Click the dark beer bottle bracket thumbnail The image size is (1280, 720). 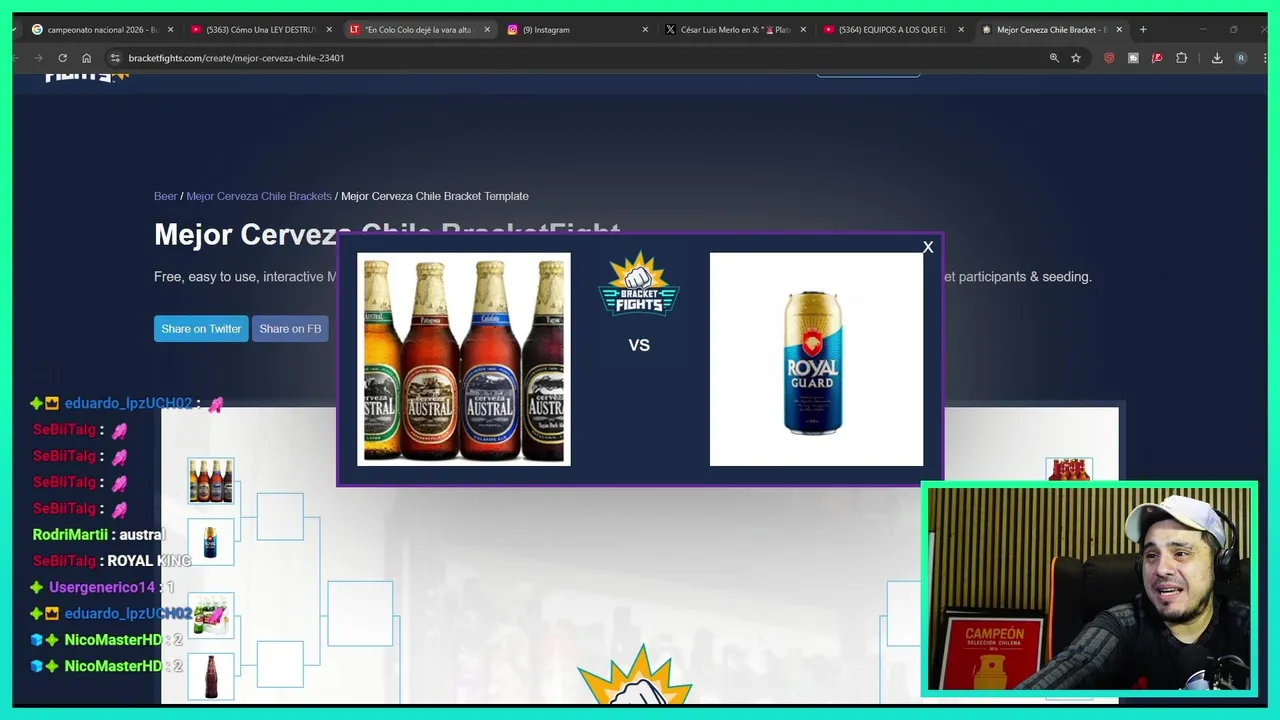click(x=211, y=677)
